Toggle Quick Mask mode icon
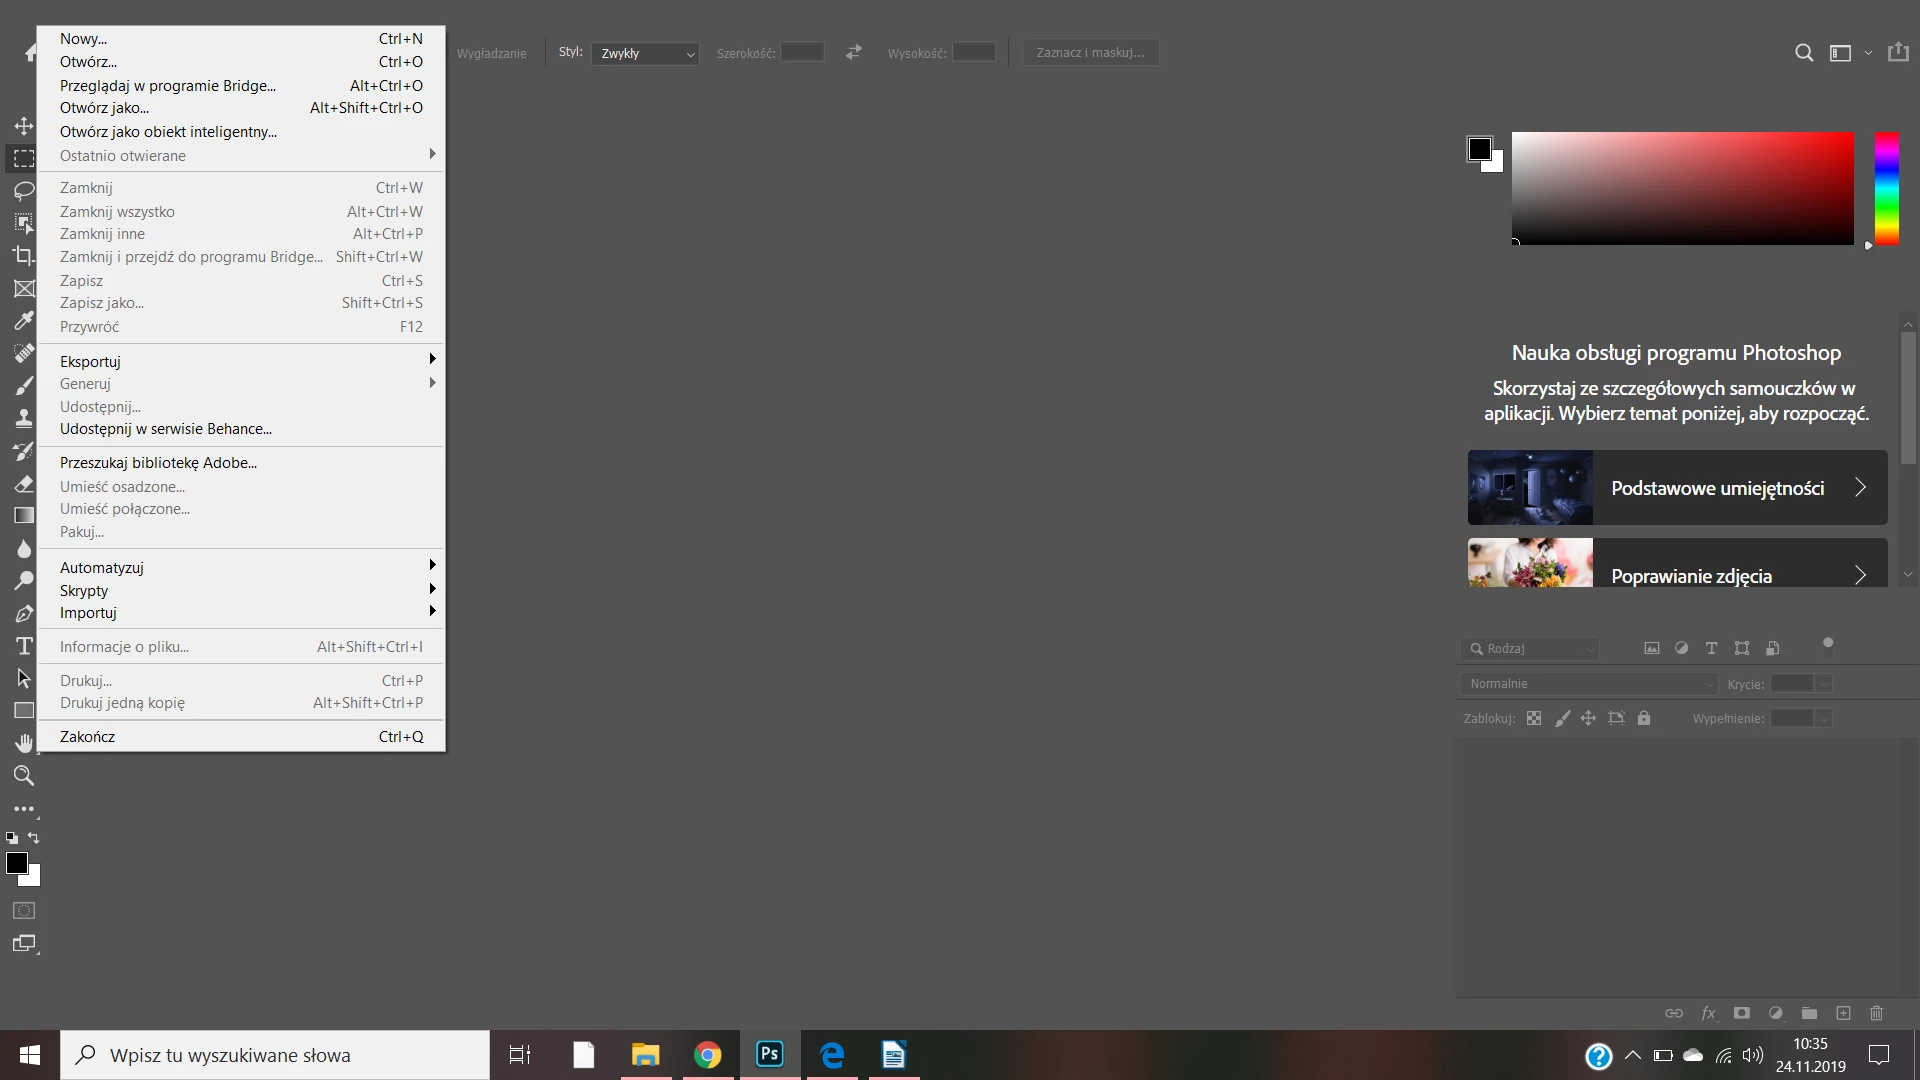The image size is (1920, 1080). pyautogui.click(x=23, y=911)
